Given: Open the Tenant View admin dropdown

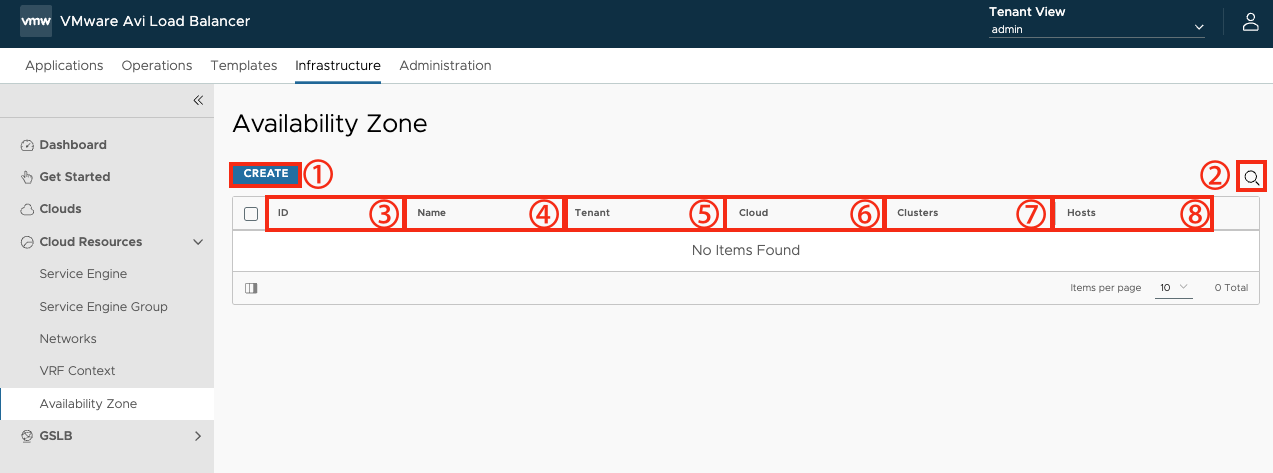Looking at the screenshot, I should click(1097, 29).
